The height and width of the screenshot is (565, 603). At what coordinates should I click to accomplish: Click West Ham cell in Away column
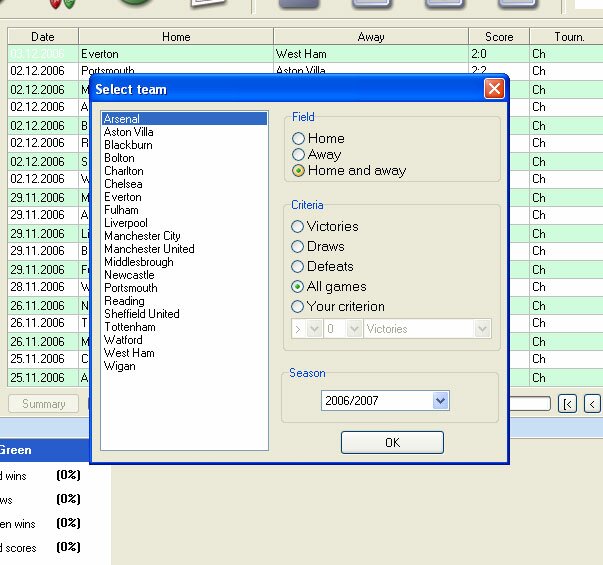[371, 54]
